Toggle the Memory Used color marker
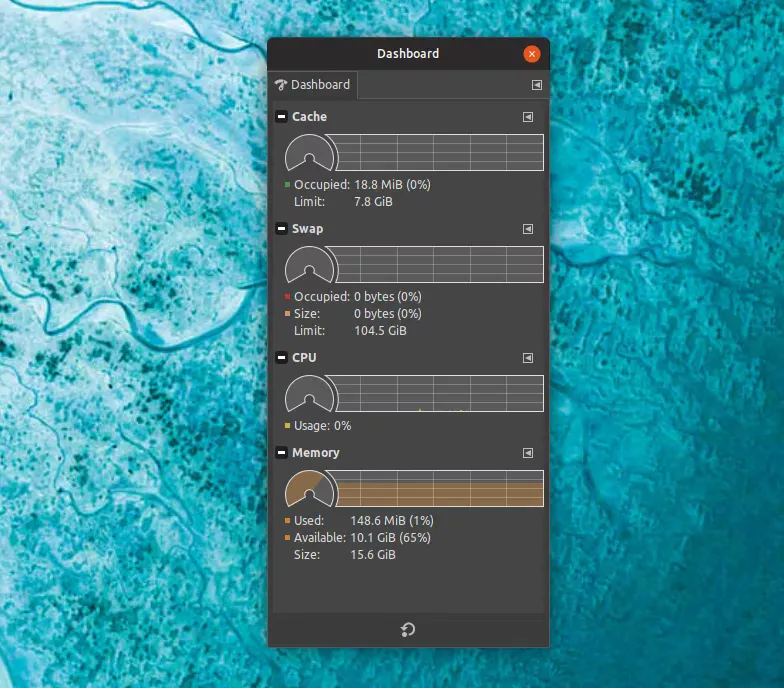This screenshot has height=688, width=784. (x=288, y=521)
